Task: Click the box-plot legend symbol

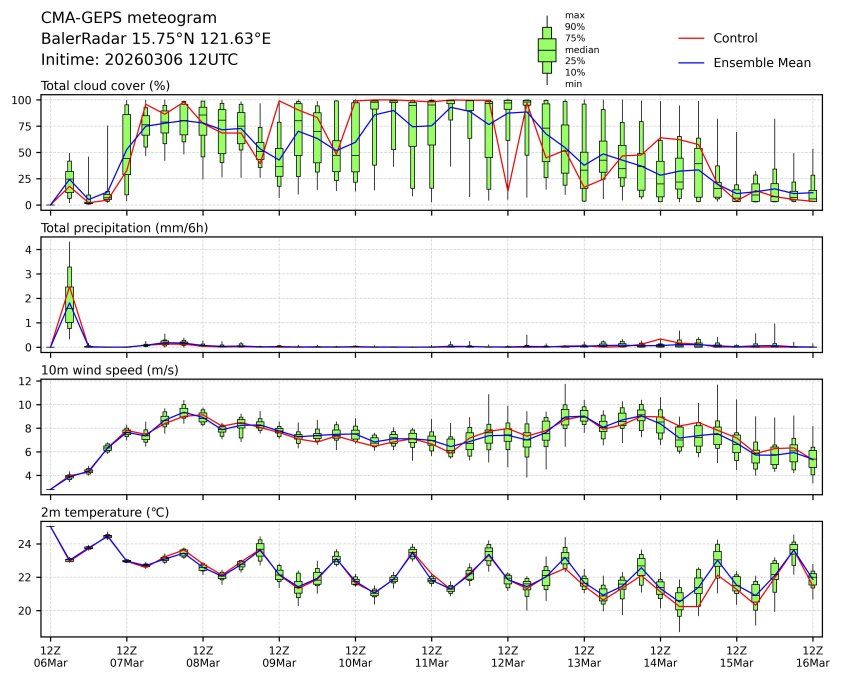Action: coord(546,49)
